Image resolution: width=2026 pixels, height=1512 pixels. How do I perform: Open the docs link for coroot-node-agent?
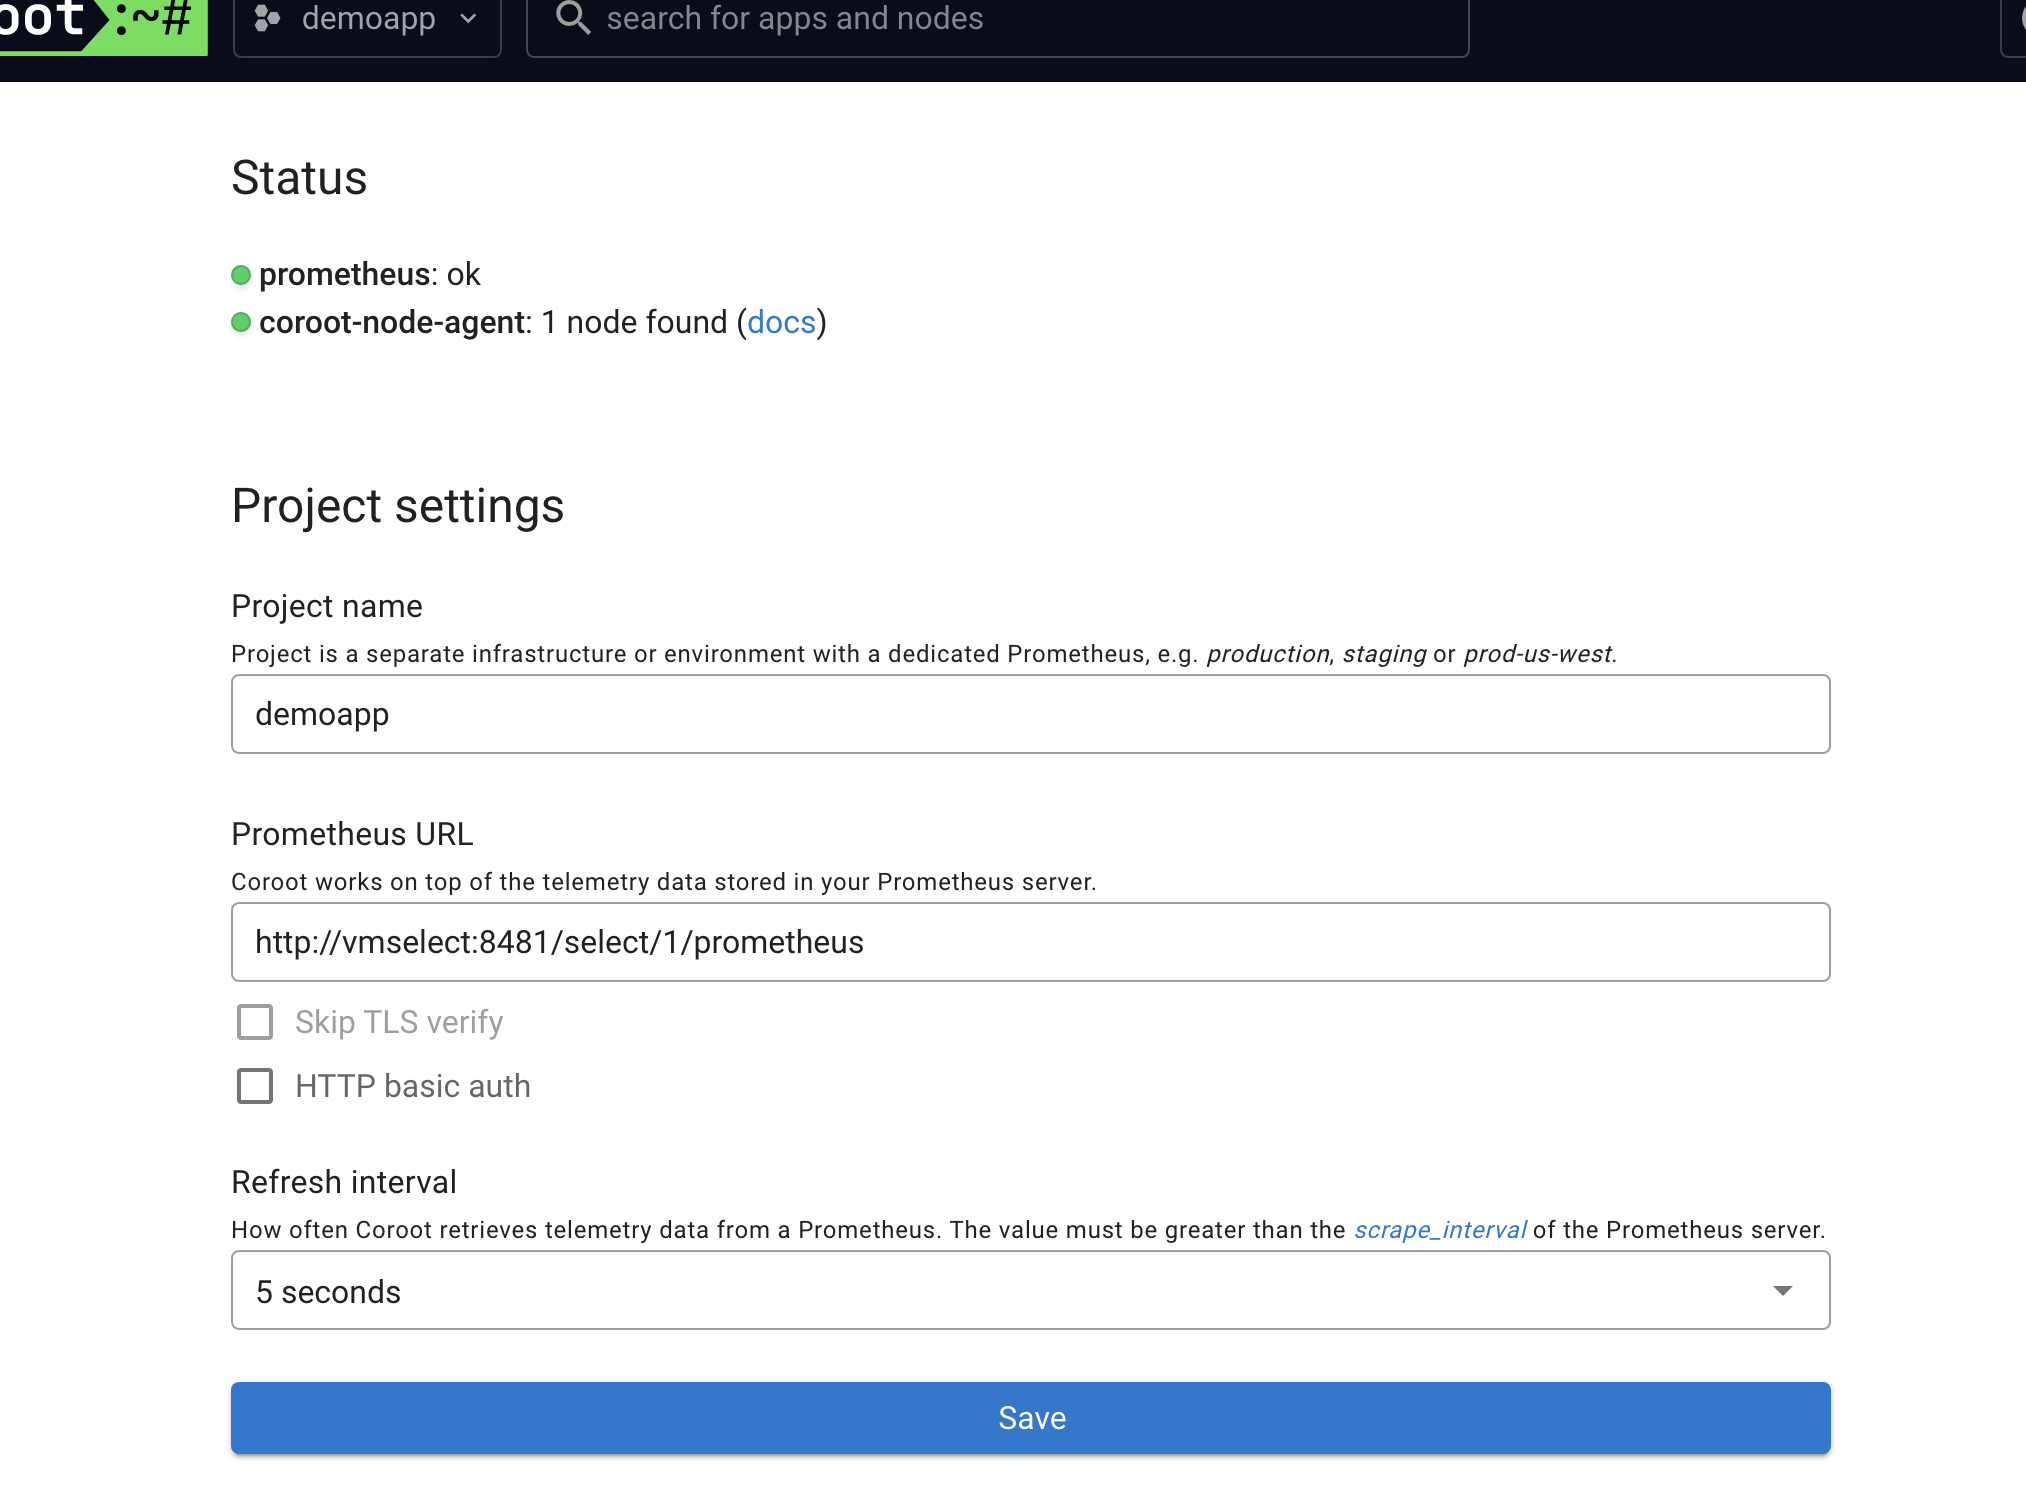pyautogui.click(x=781, y=322)
